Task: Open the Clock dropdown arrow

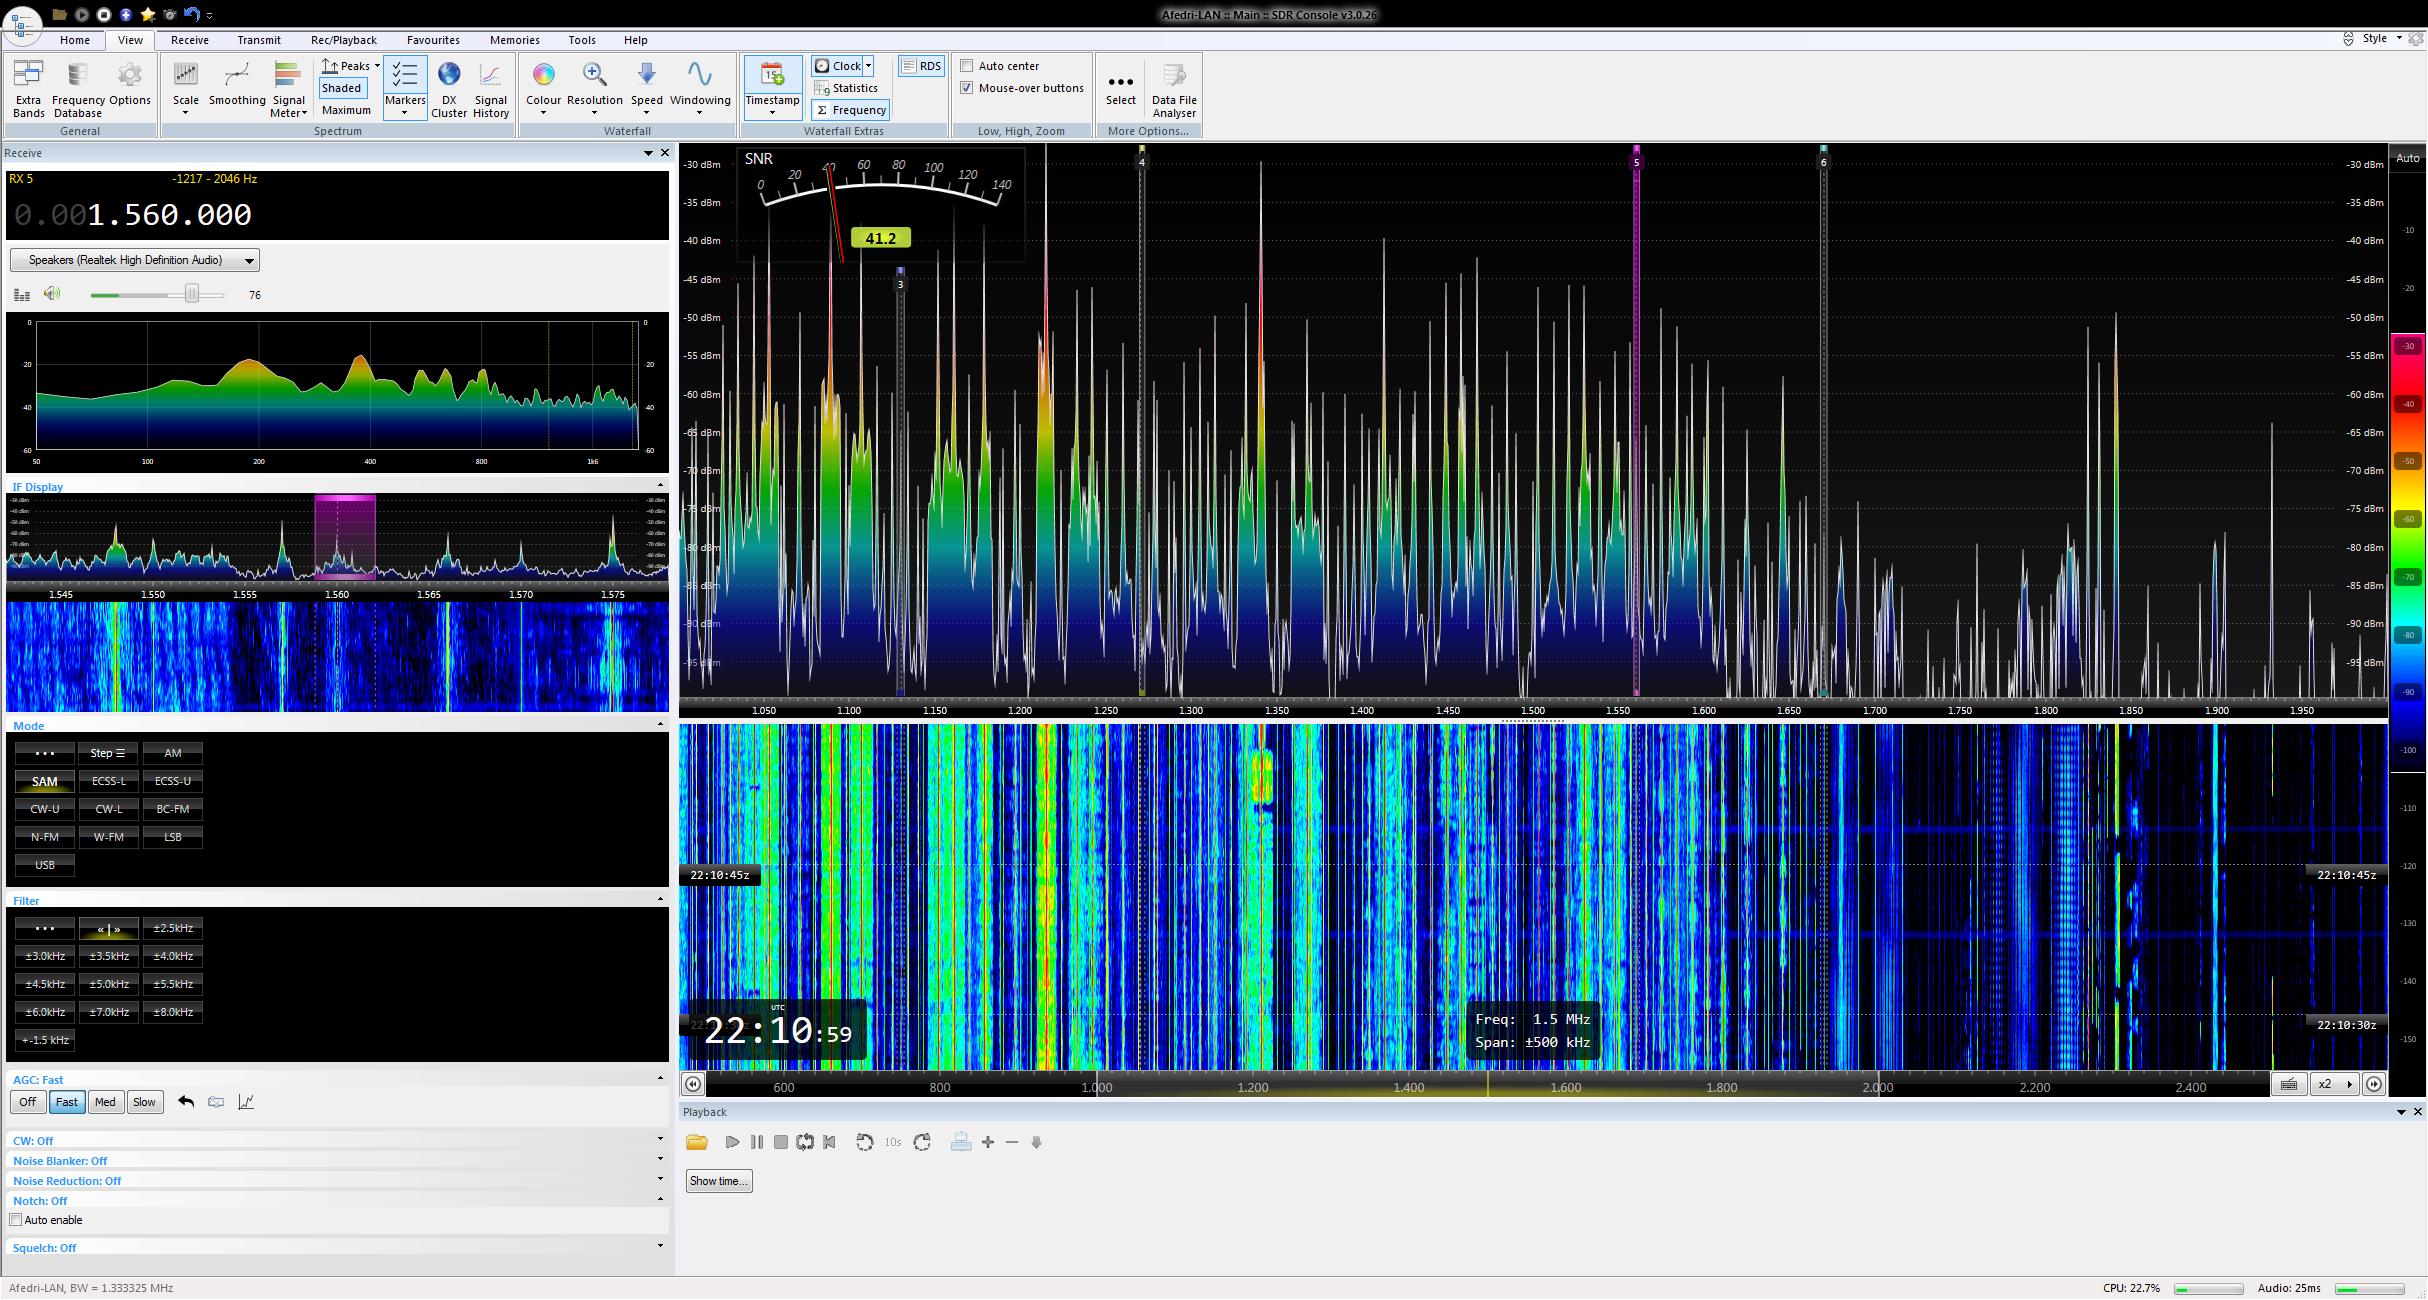Action: (x=868, y=66)
